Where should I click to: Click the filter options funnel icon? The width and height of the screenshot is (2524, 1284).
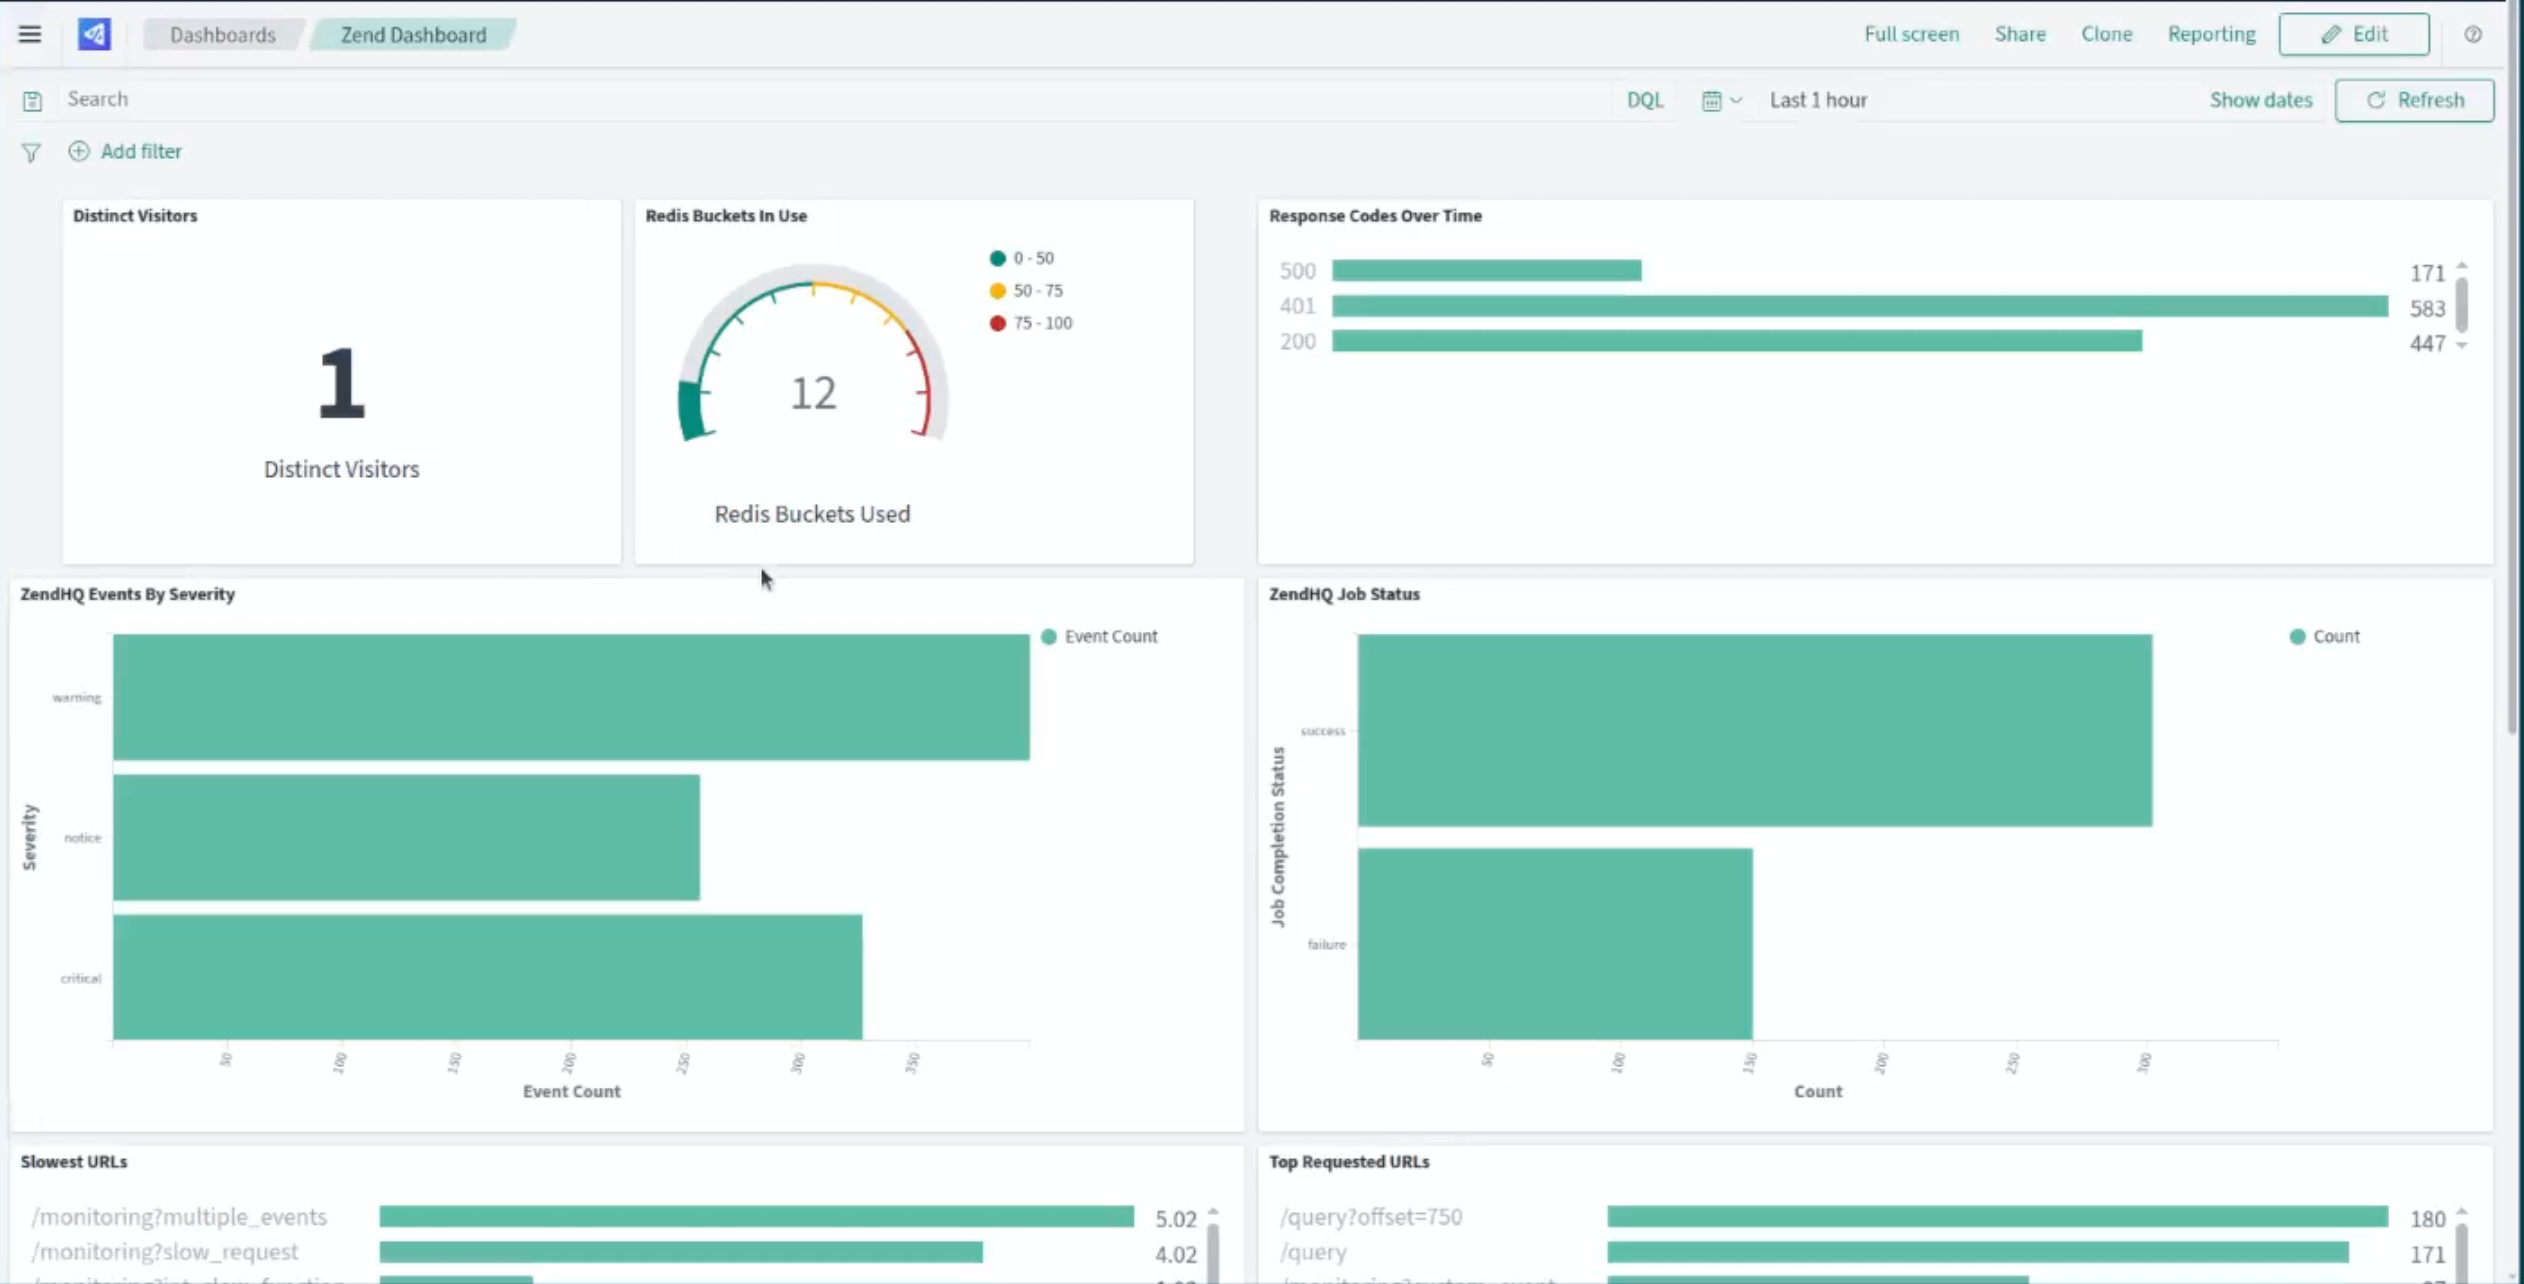pyautogui.click(x=31, y=152)
